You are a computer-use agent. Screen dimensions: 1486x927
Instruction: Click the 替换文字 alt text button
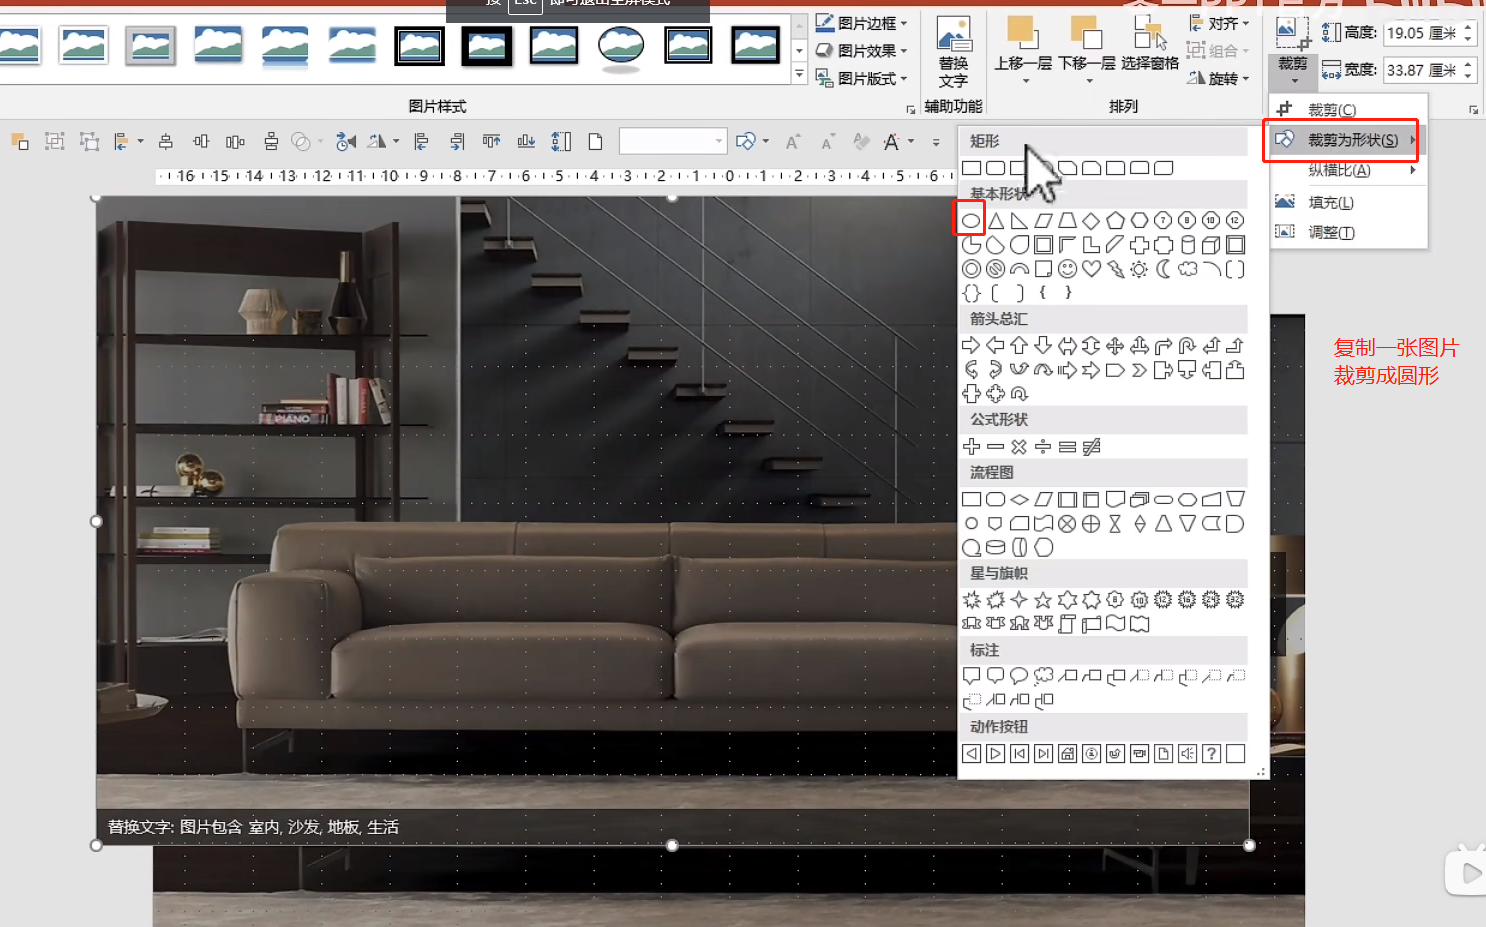click(953, 52)
